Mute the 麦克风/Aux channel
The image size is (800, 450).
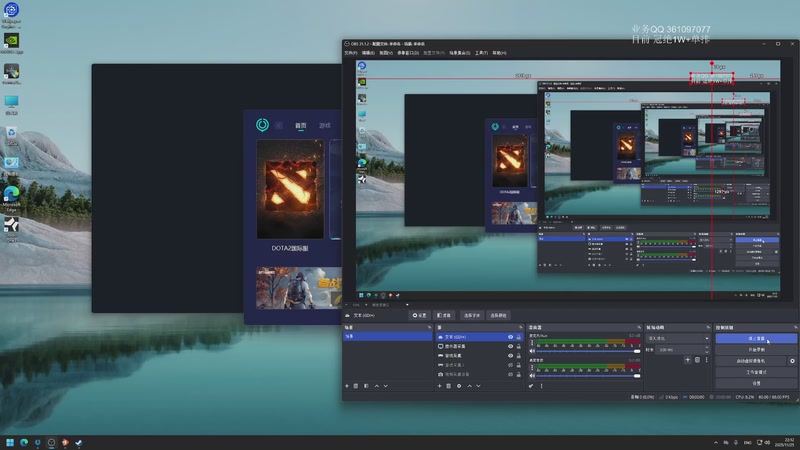click(532, 351)
